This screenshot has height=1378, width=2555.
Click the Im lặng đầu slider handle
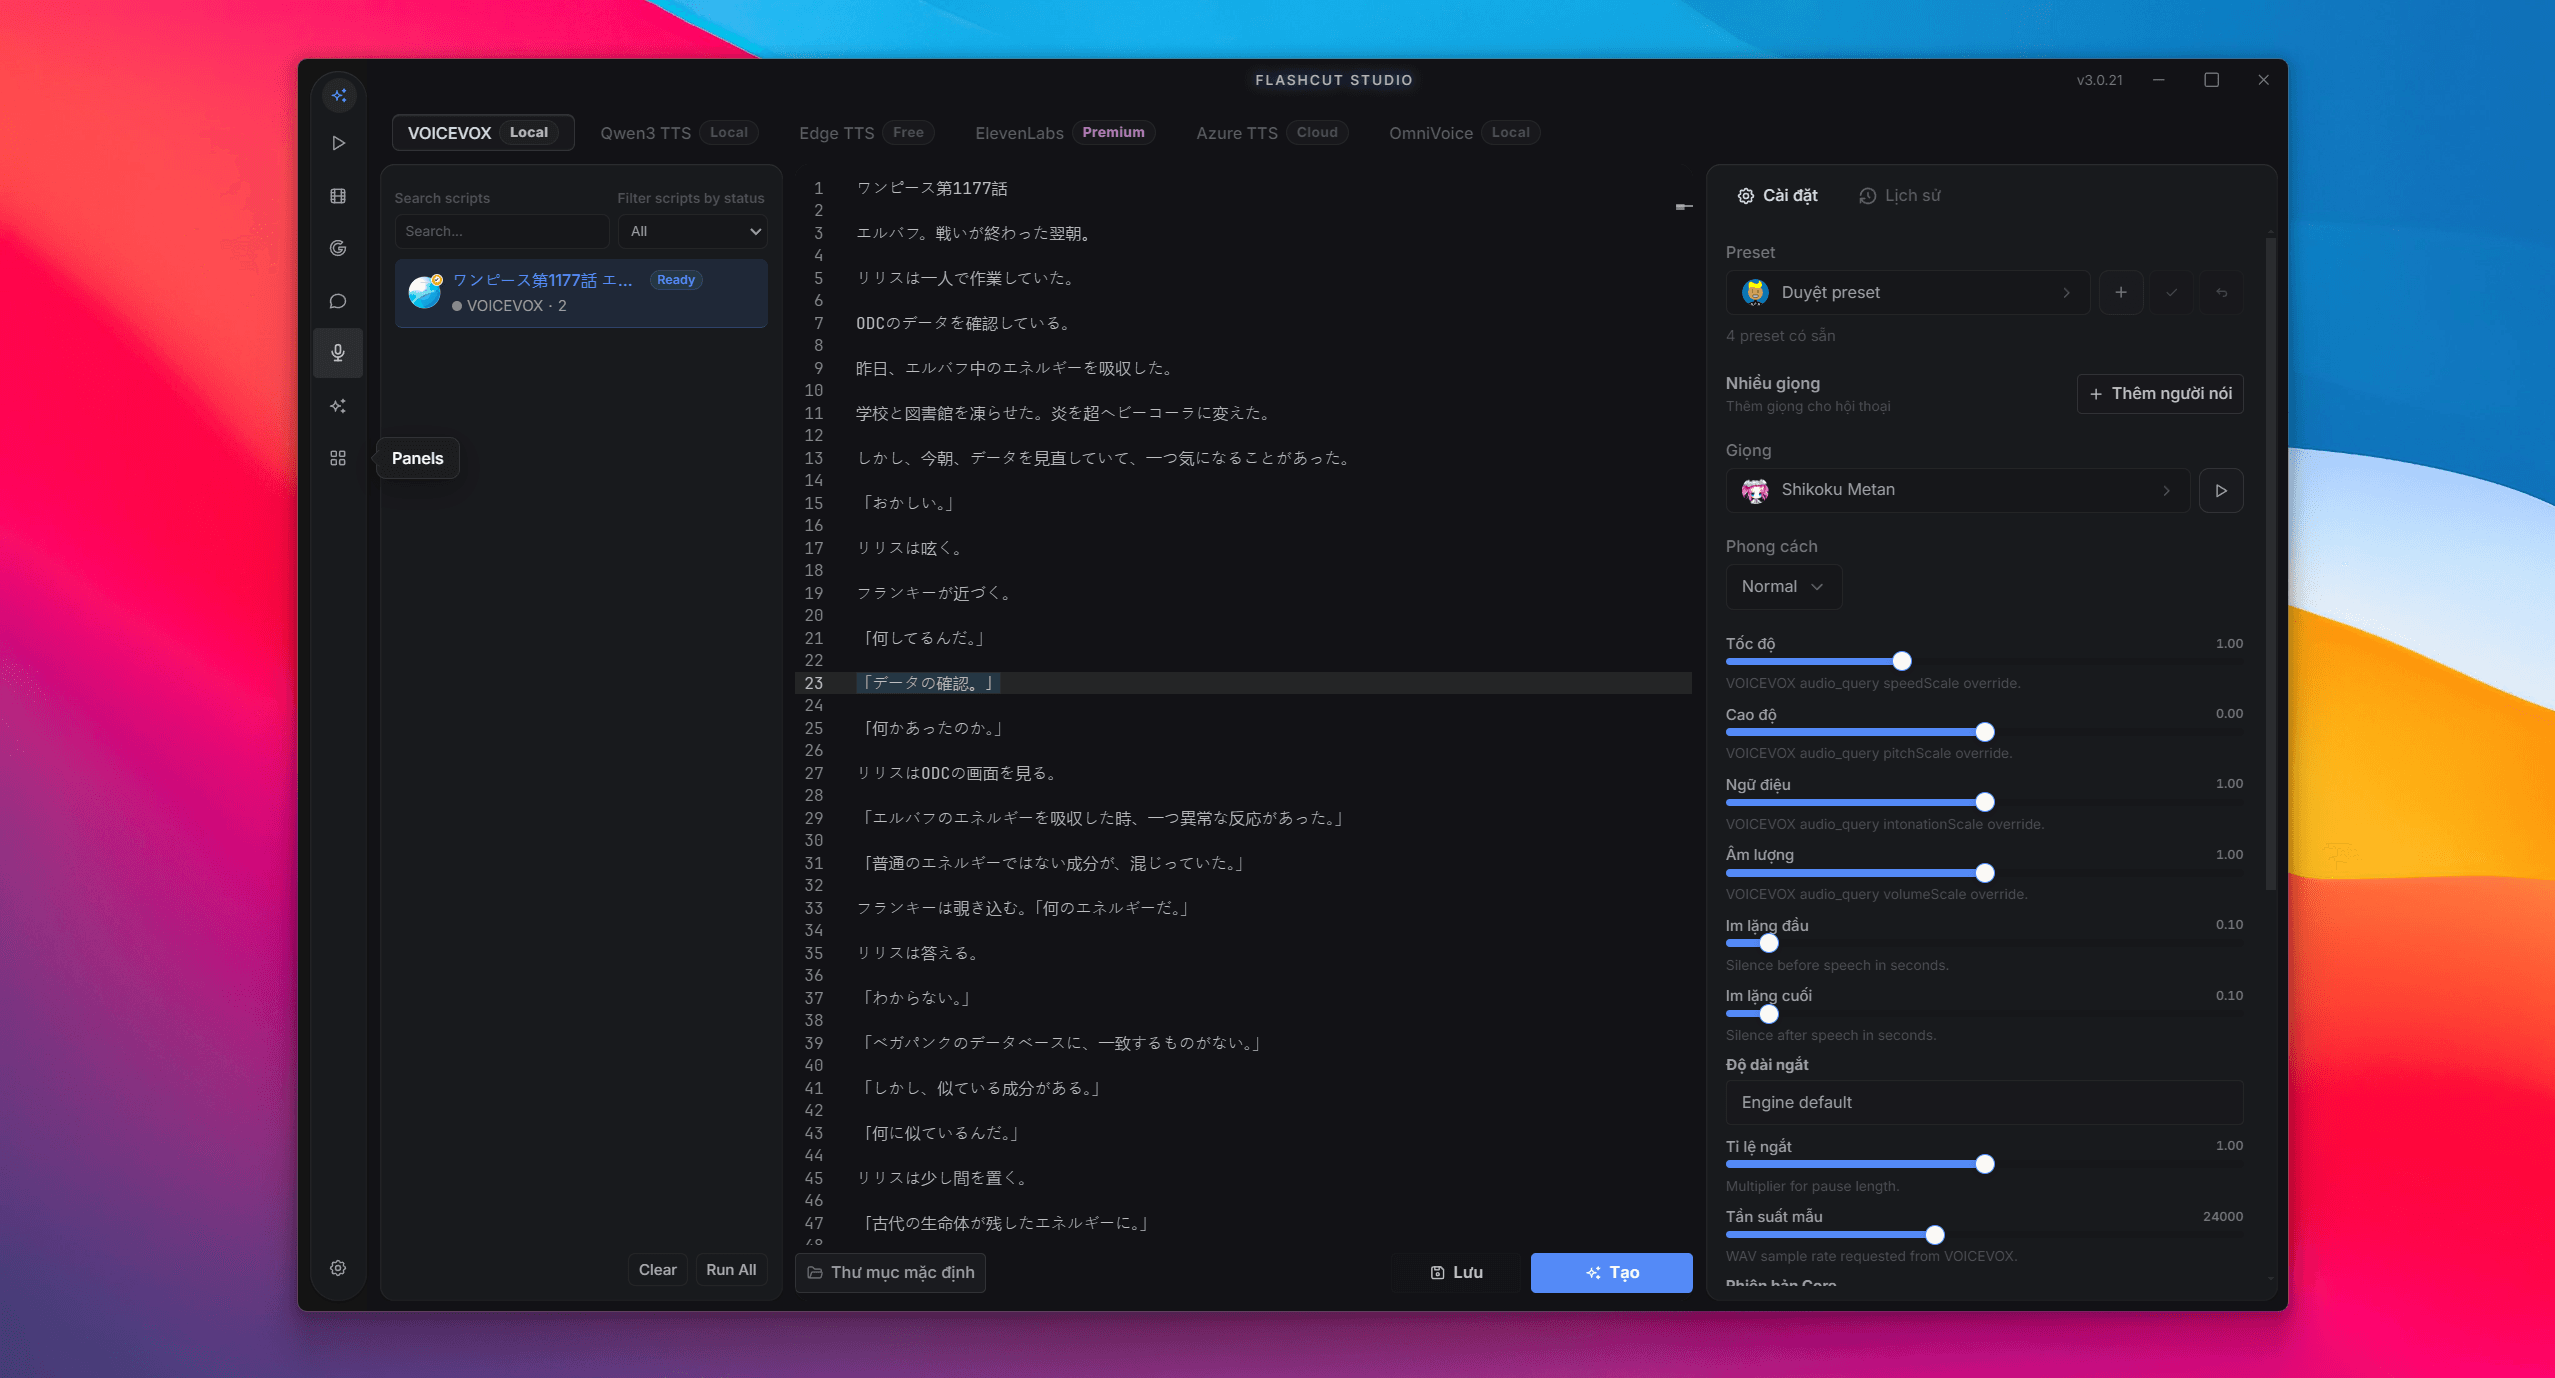(x=1769, y=943)
